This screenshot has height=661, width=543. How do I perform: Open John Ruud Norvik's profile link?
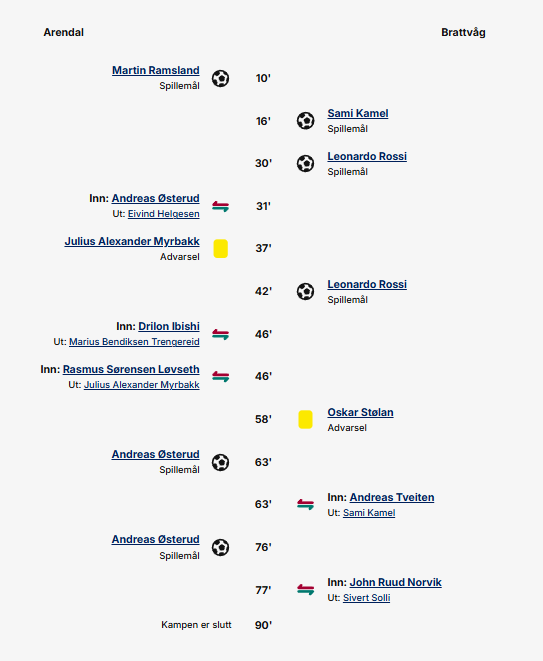coord(395,583)
